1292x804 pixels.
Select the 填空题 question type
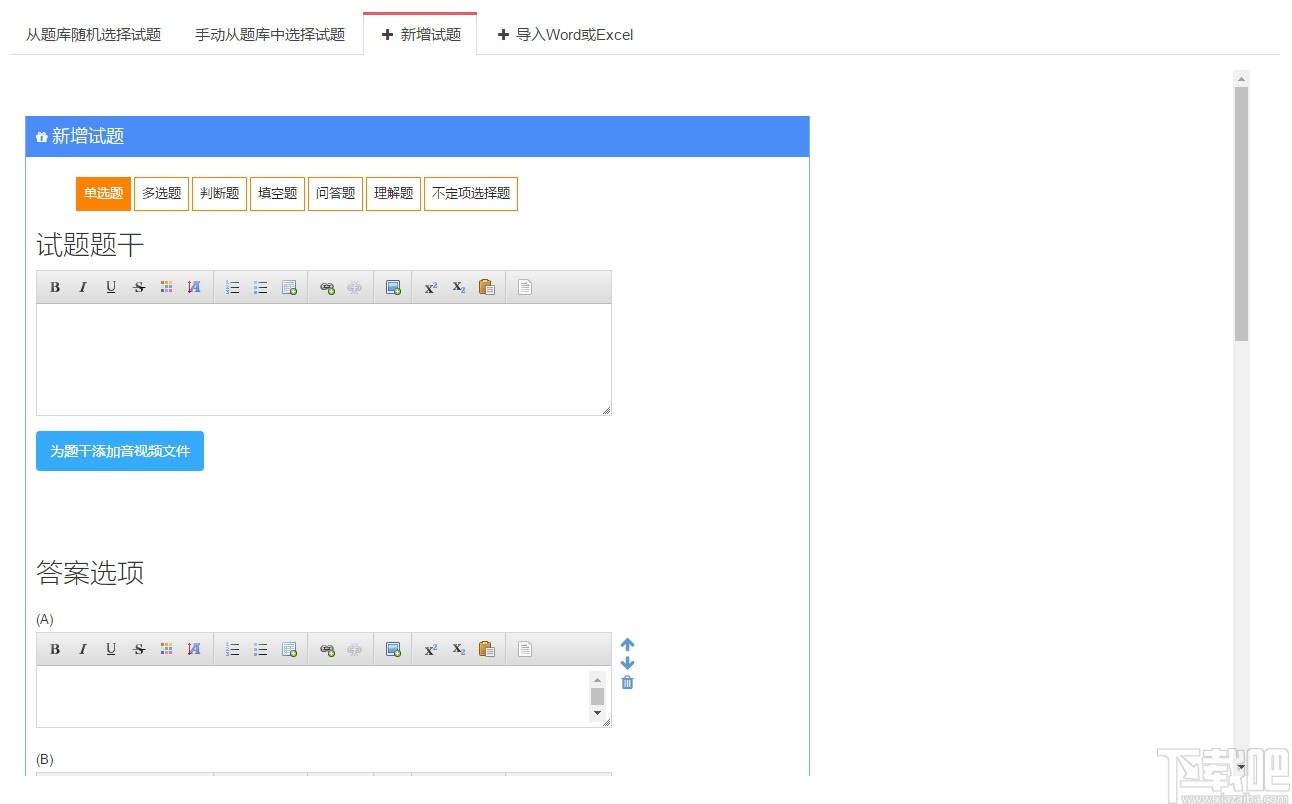click(277, 193)
